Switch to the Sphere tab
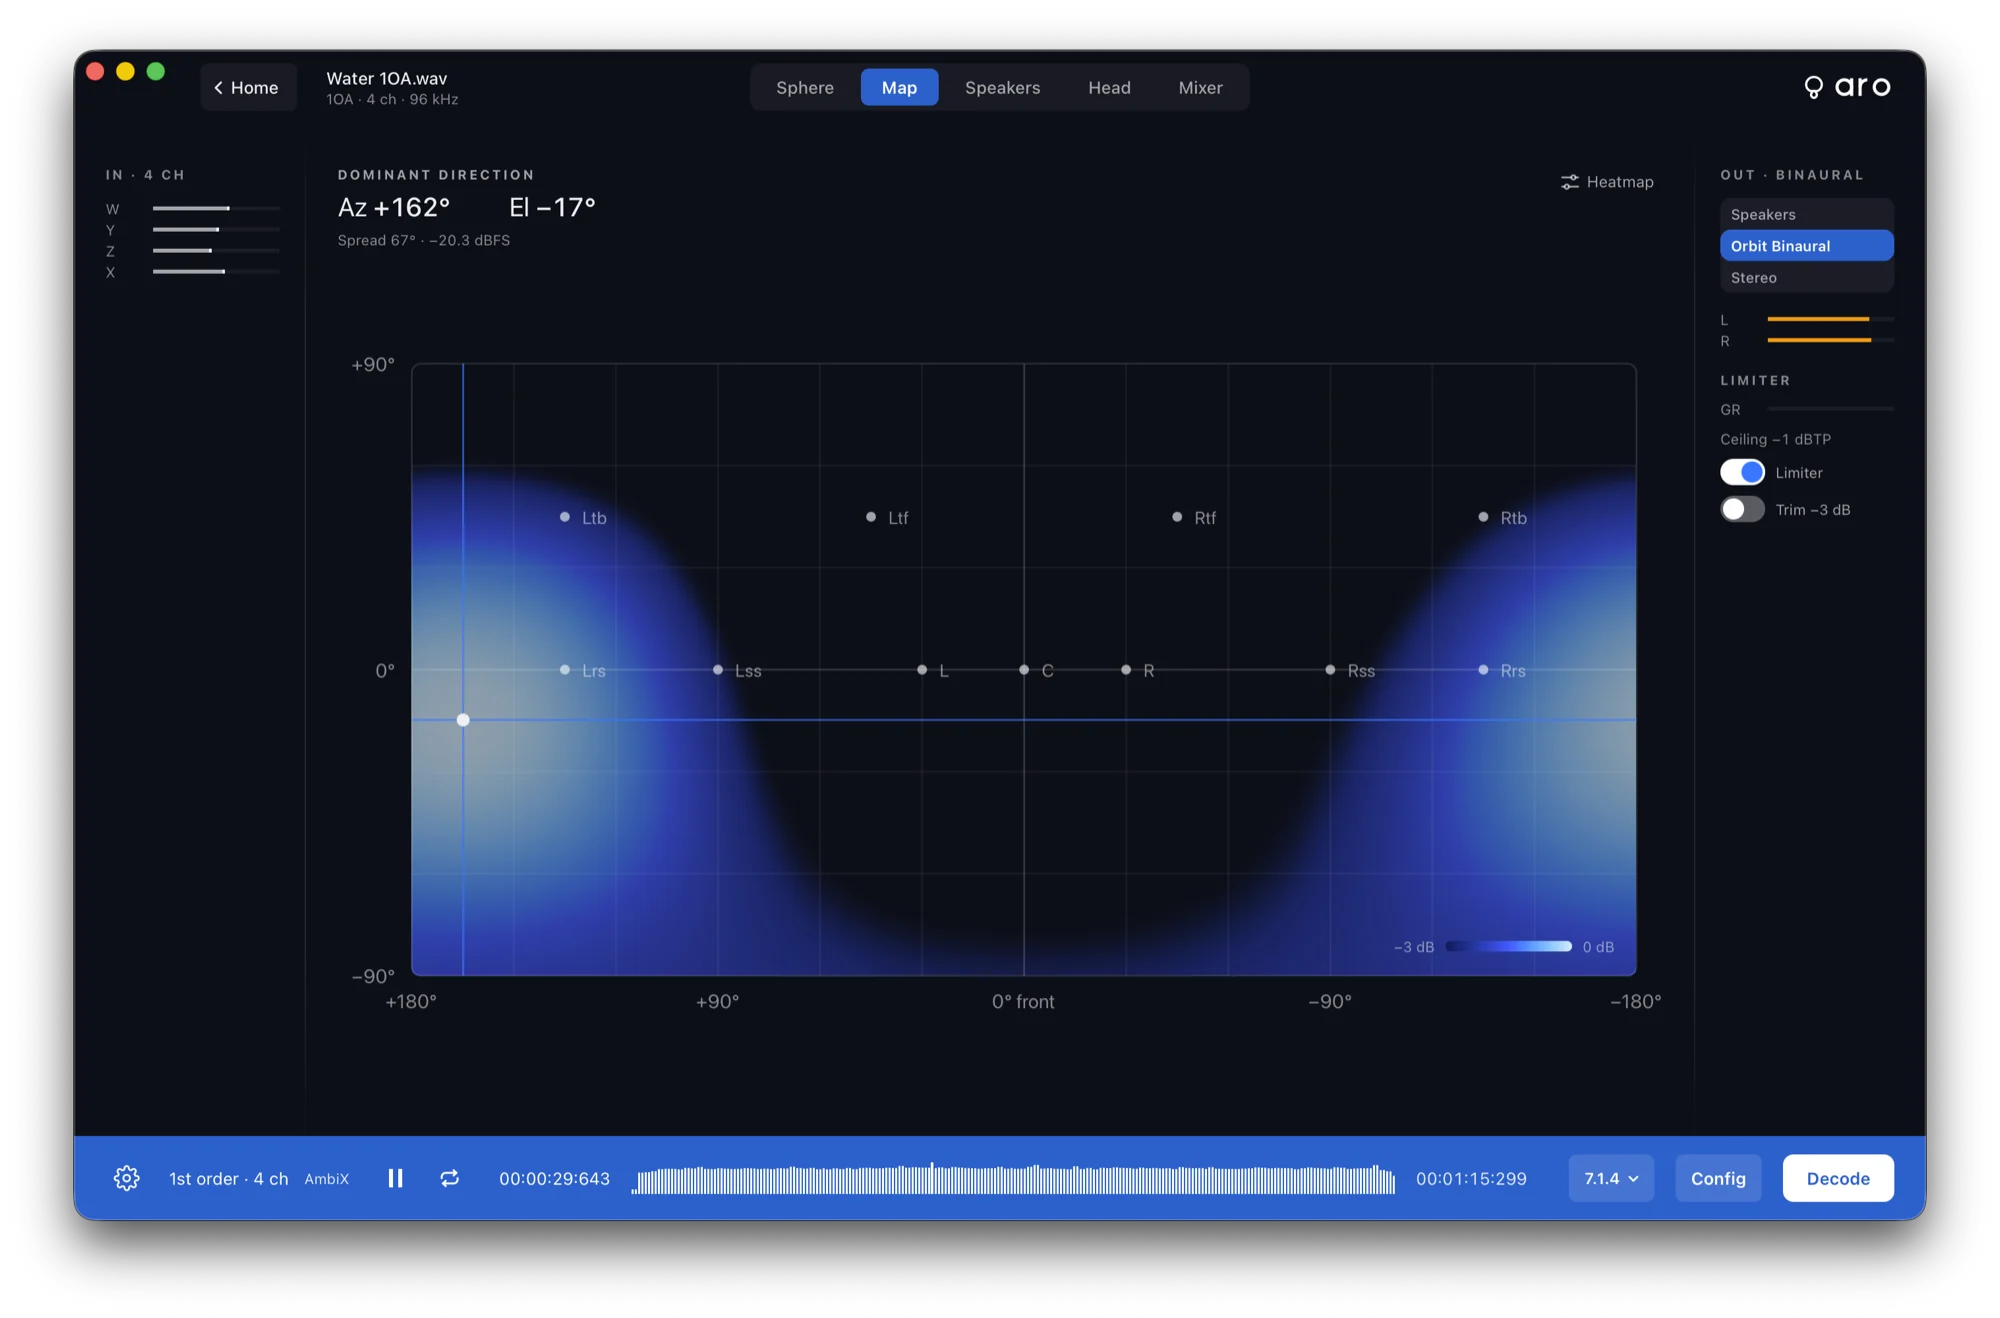Screen dimensions: 2000x1318 (x=804, y=87)
